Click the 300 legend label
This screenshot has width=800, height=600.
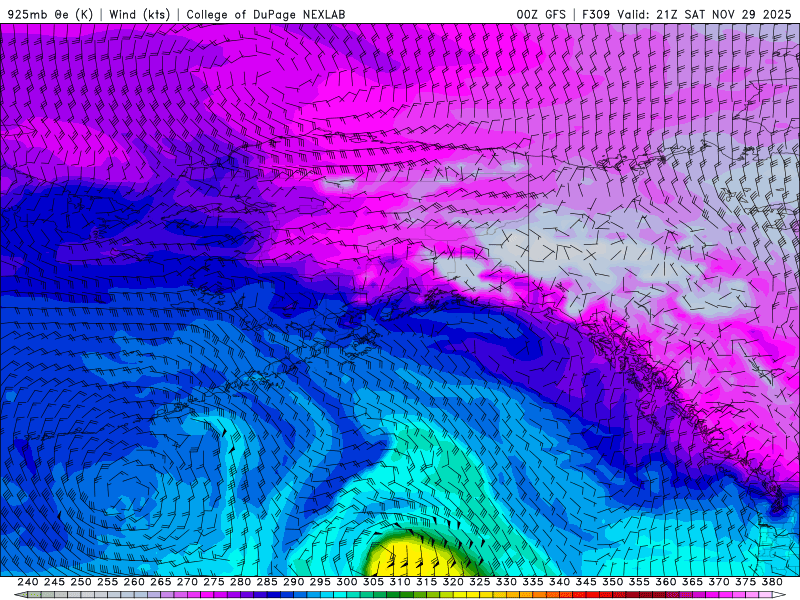point(346,582)
